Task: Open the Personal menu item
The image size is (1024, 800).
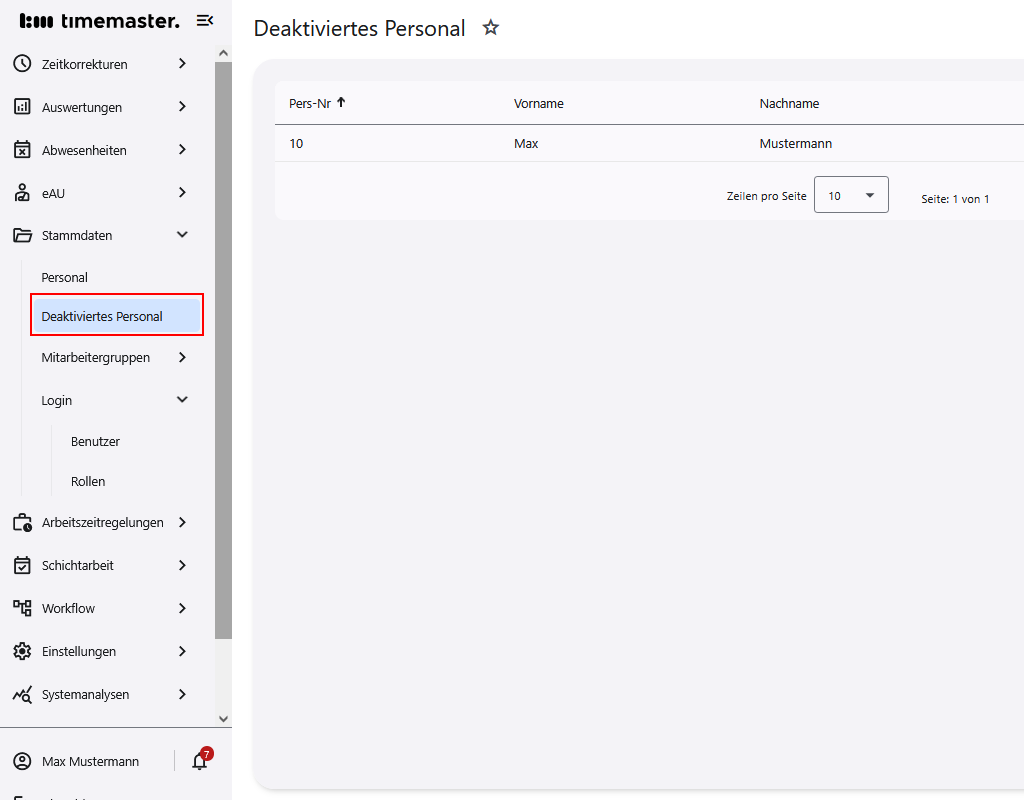Action: (x=65, y=277)
